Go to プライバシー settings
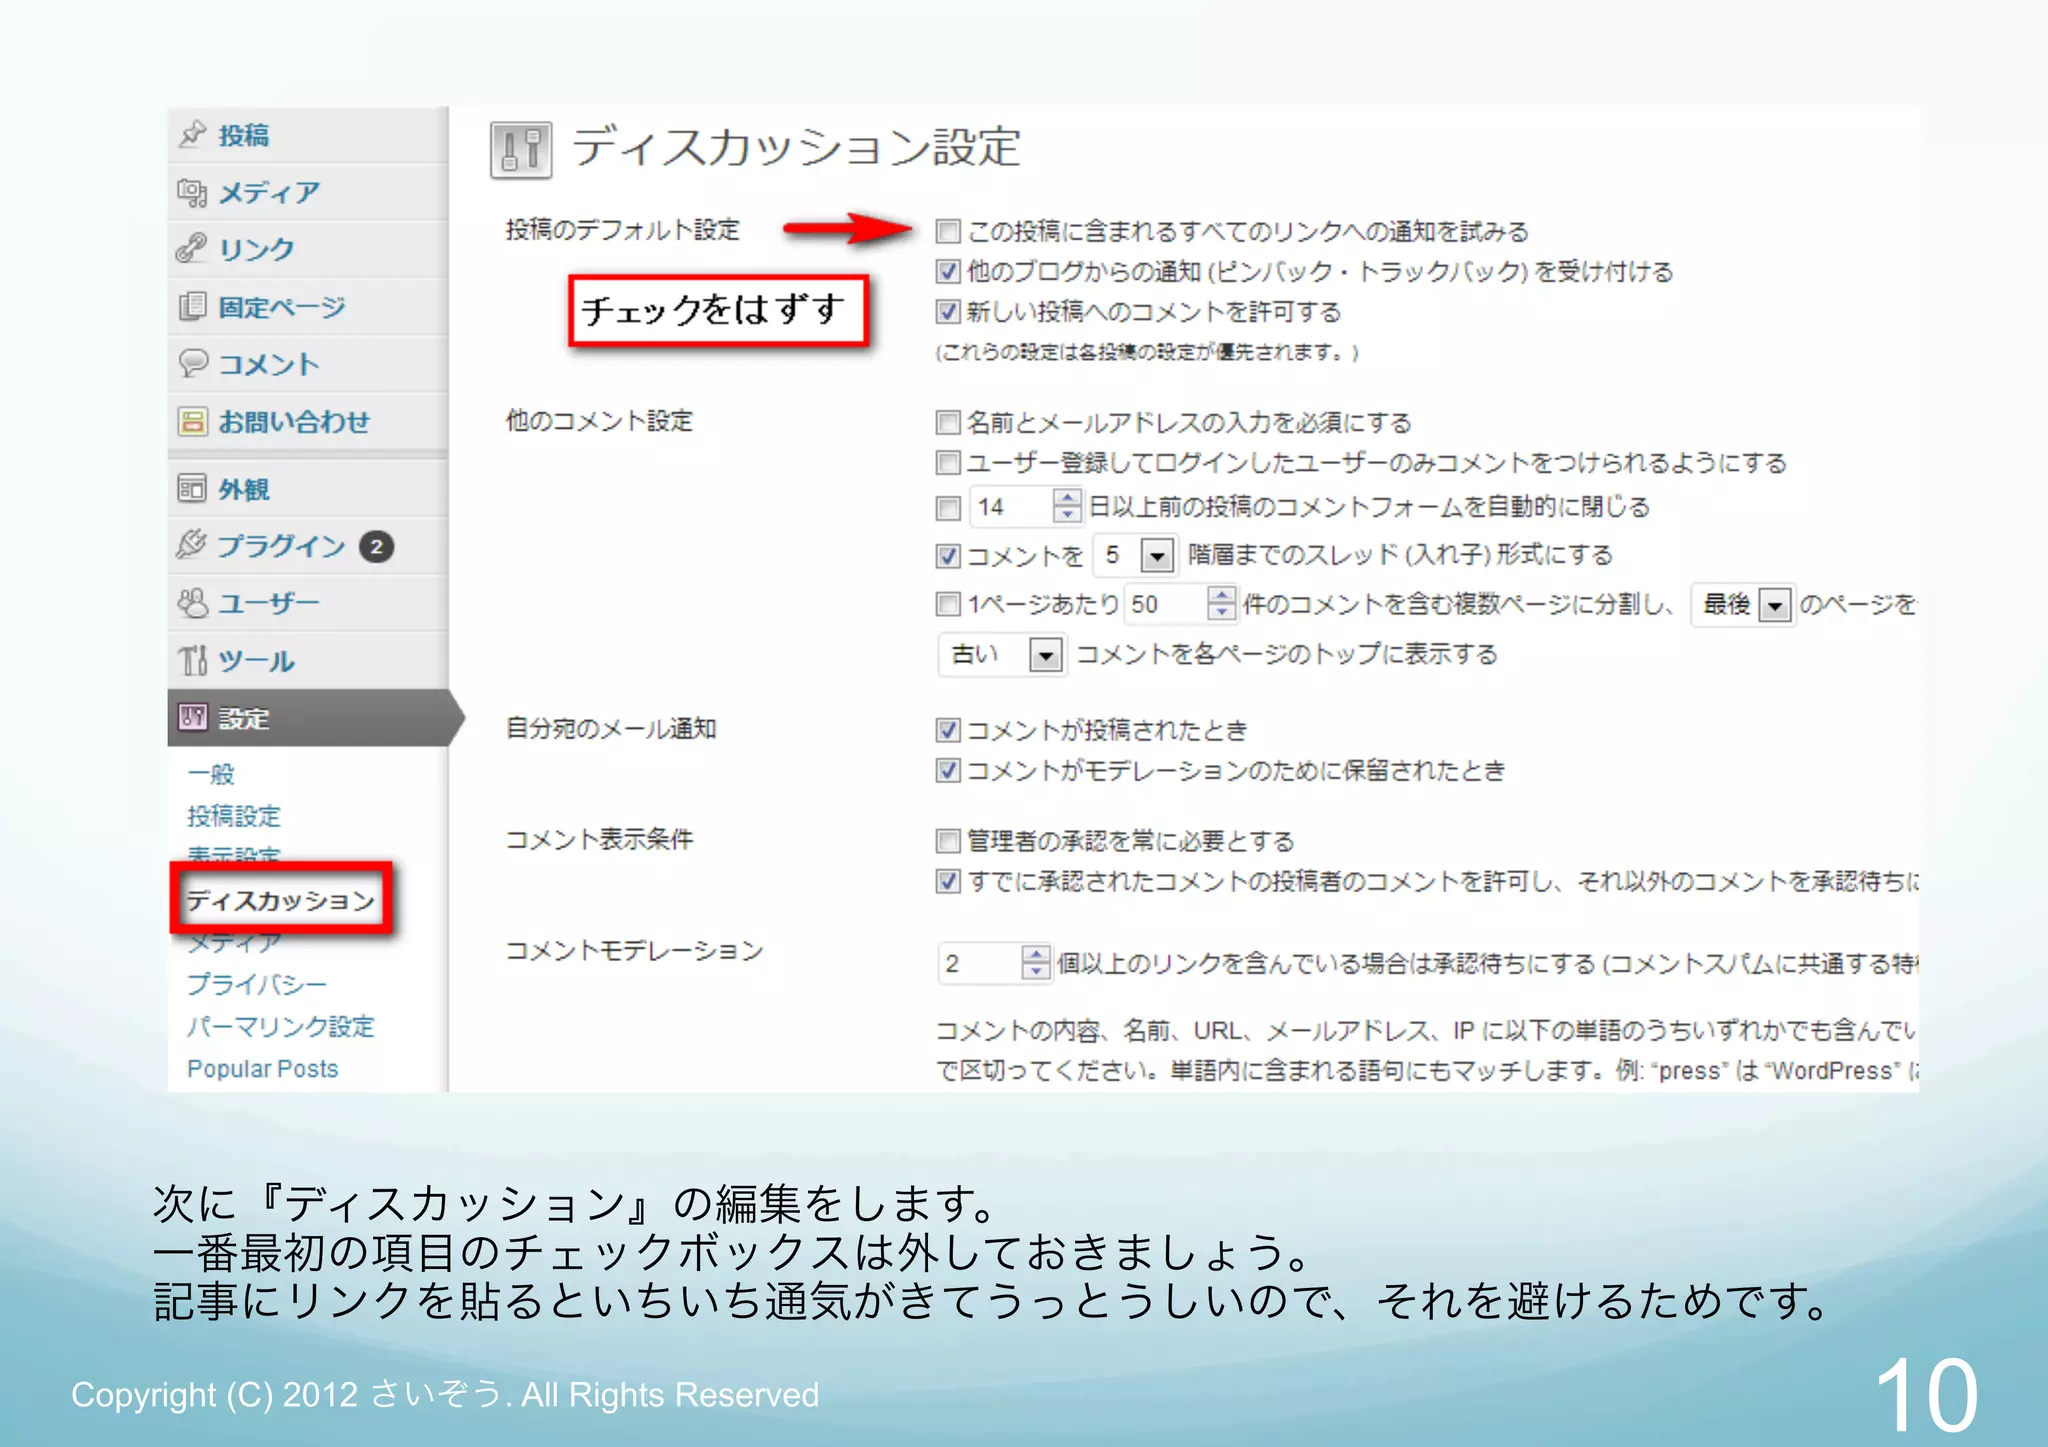 click(x=257, y=984)
